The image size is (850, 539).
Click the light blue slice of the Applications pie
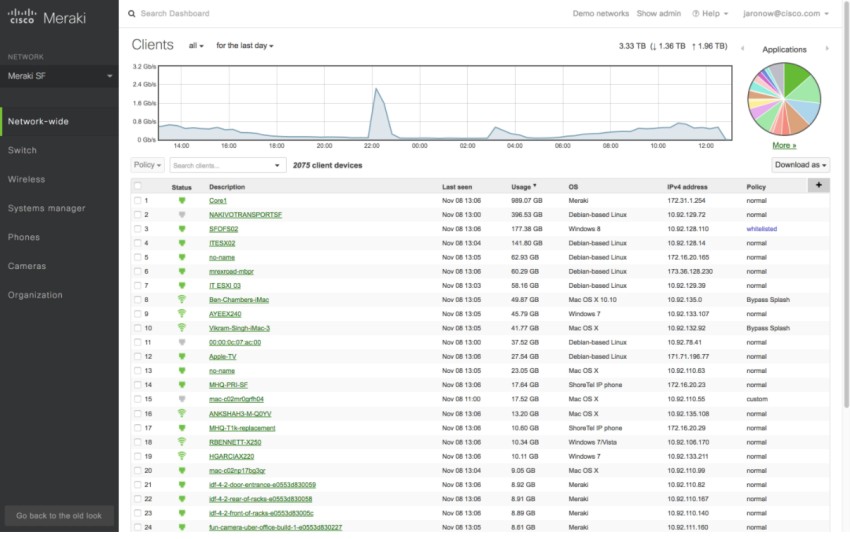pos(806,112)
